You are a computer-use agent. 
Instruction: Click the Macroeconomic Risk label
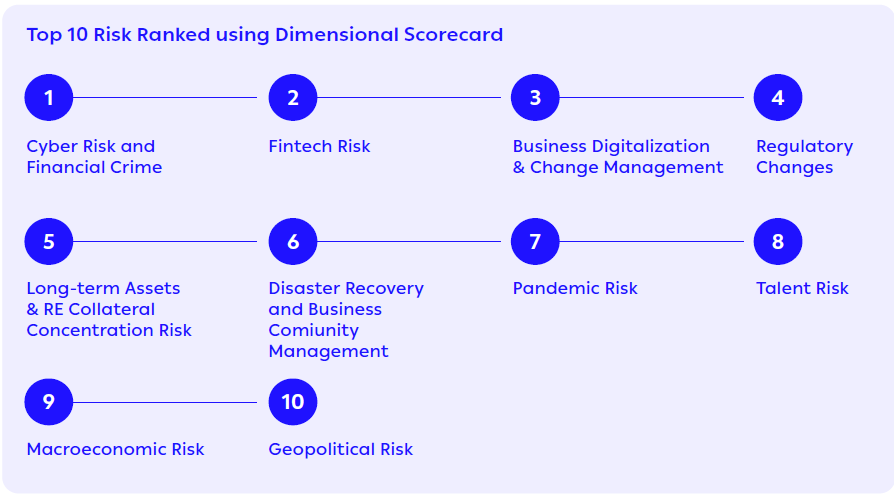pyautogui.click(x=115, y=449)
